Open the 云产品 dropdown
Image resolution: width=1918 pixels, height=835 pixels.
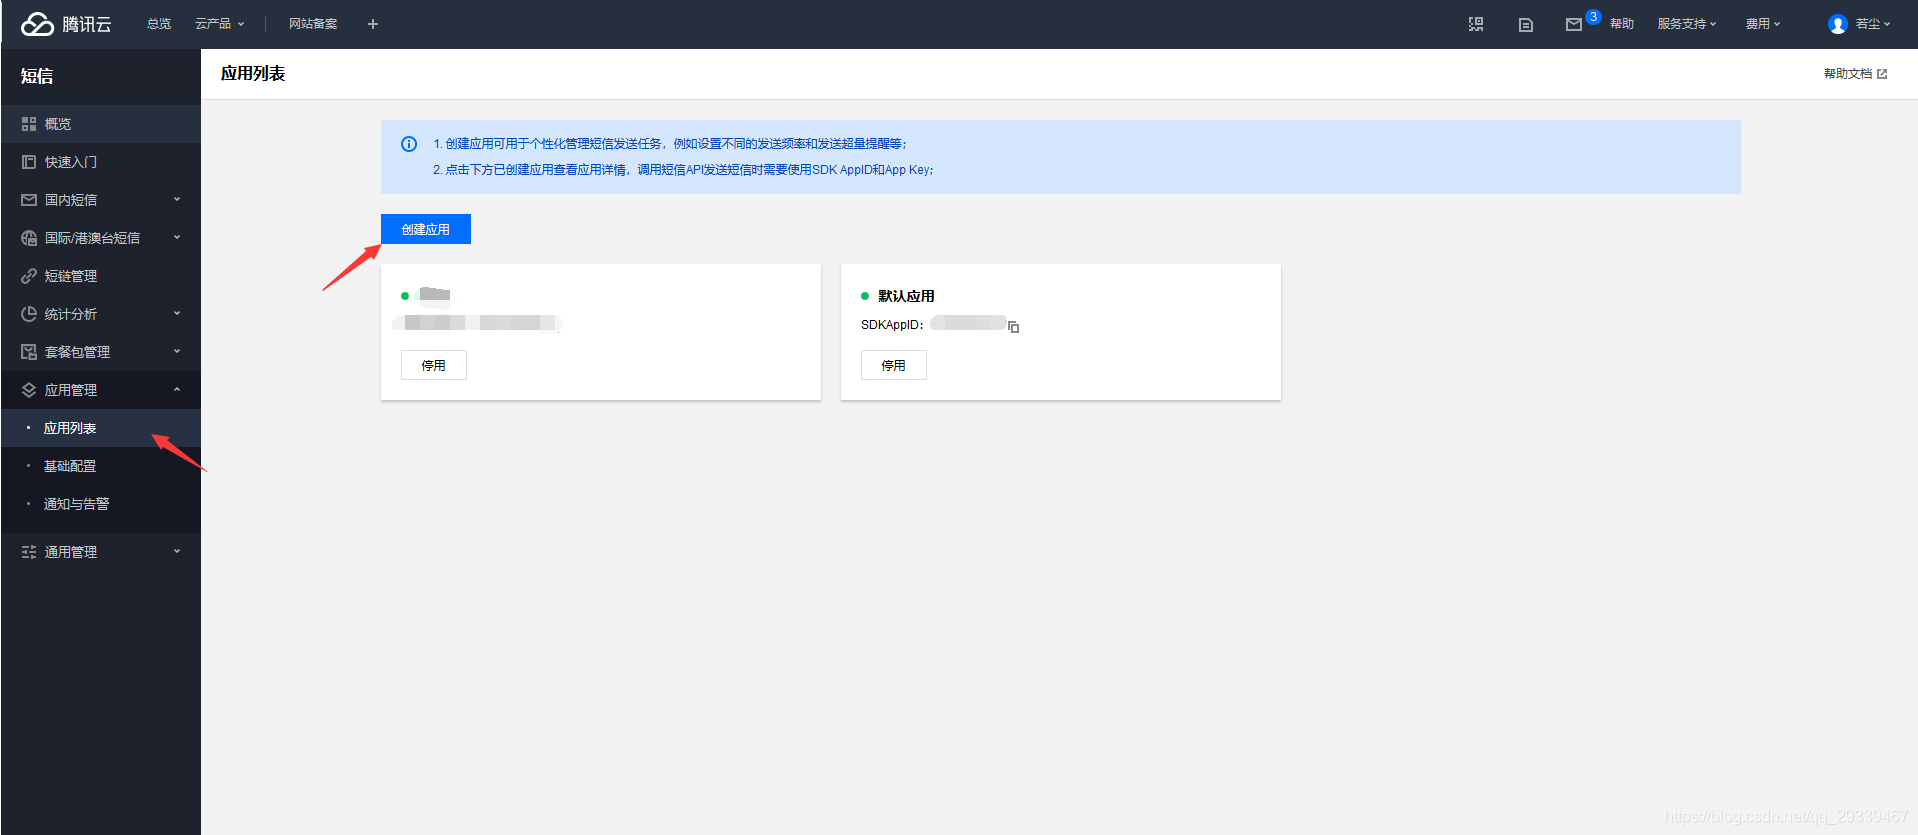pyautogui.click(x=219, y=24)
